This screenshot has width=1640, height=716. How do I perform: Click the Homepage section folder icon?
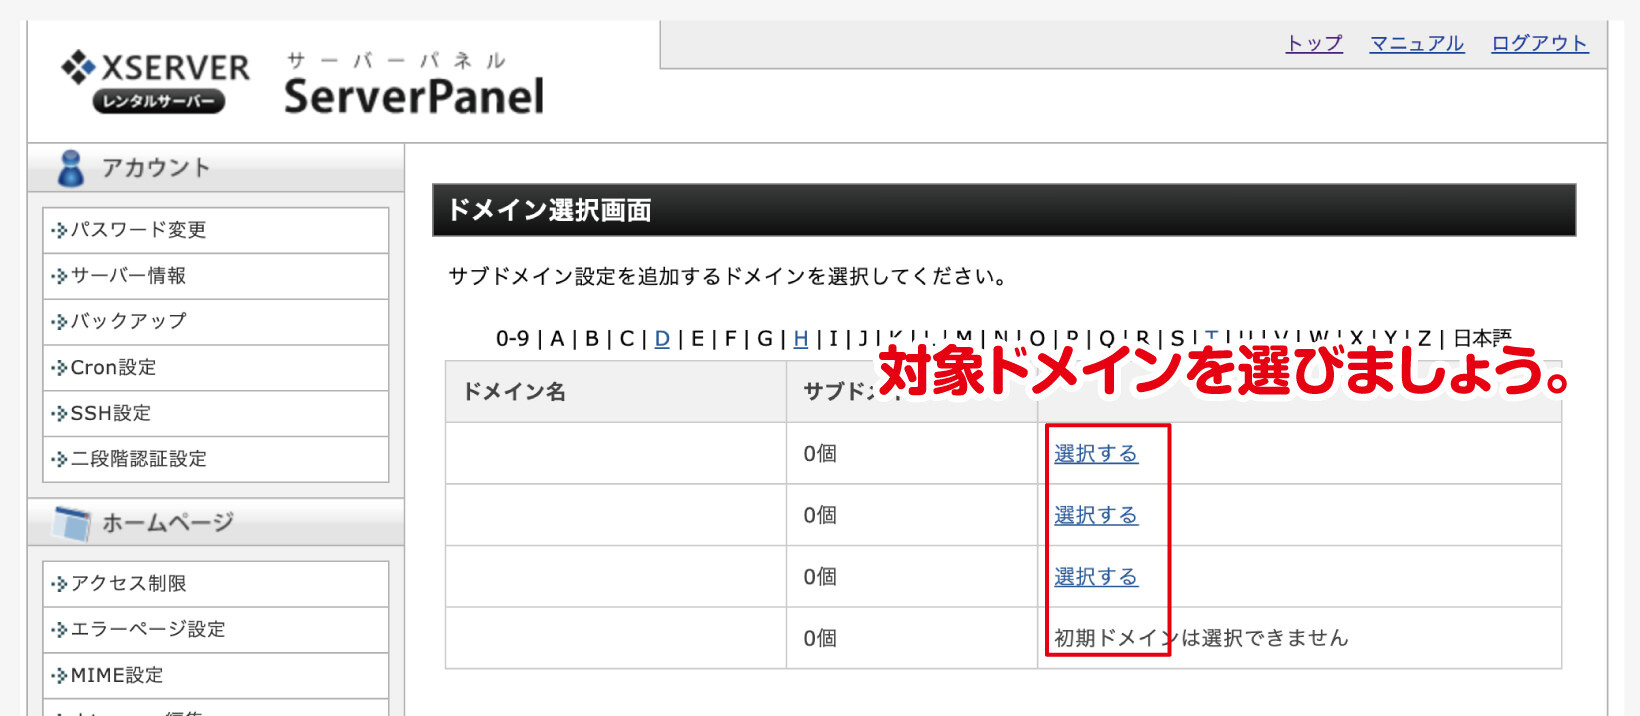pyautogui.click(x=72, y=523)
